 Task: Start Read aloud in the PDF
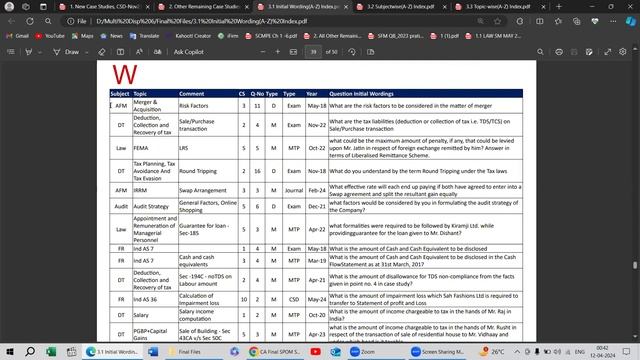[x=139, y=52]
